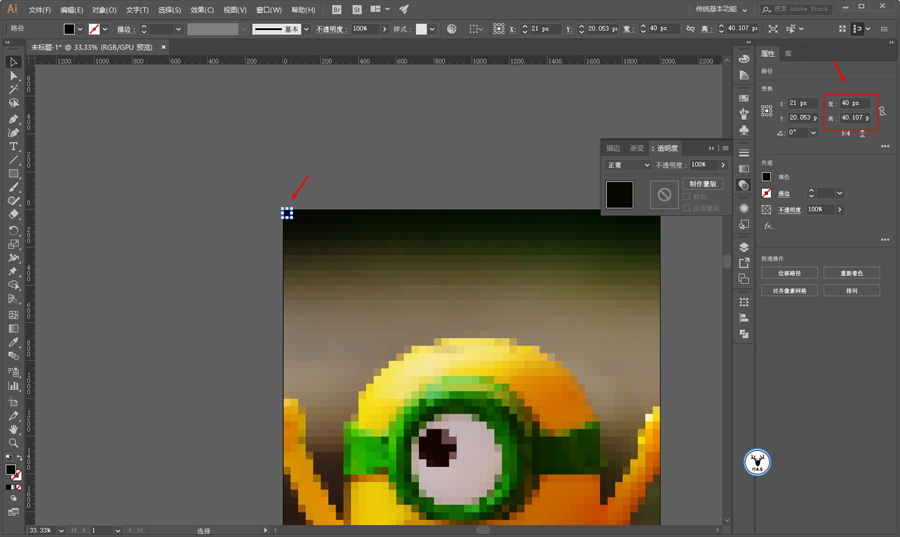Open the 传统基本功能 workspace dropdown
The width and height of the screenshot is (900, 537).
point(722,9)
